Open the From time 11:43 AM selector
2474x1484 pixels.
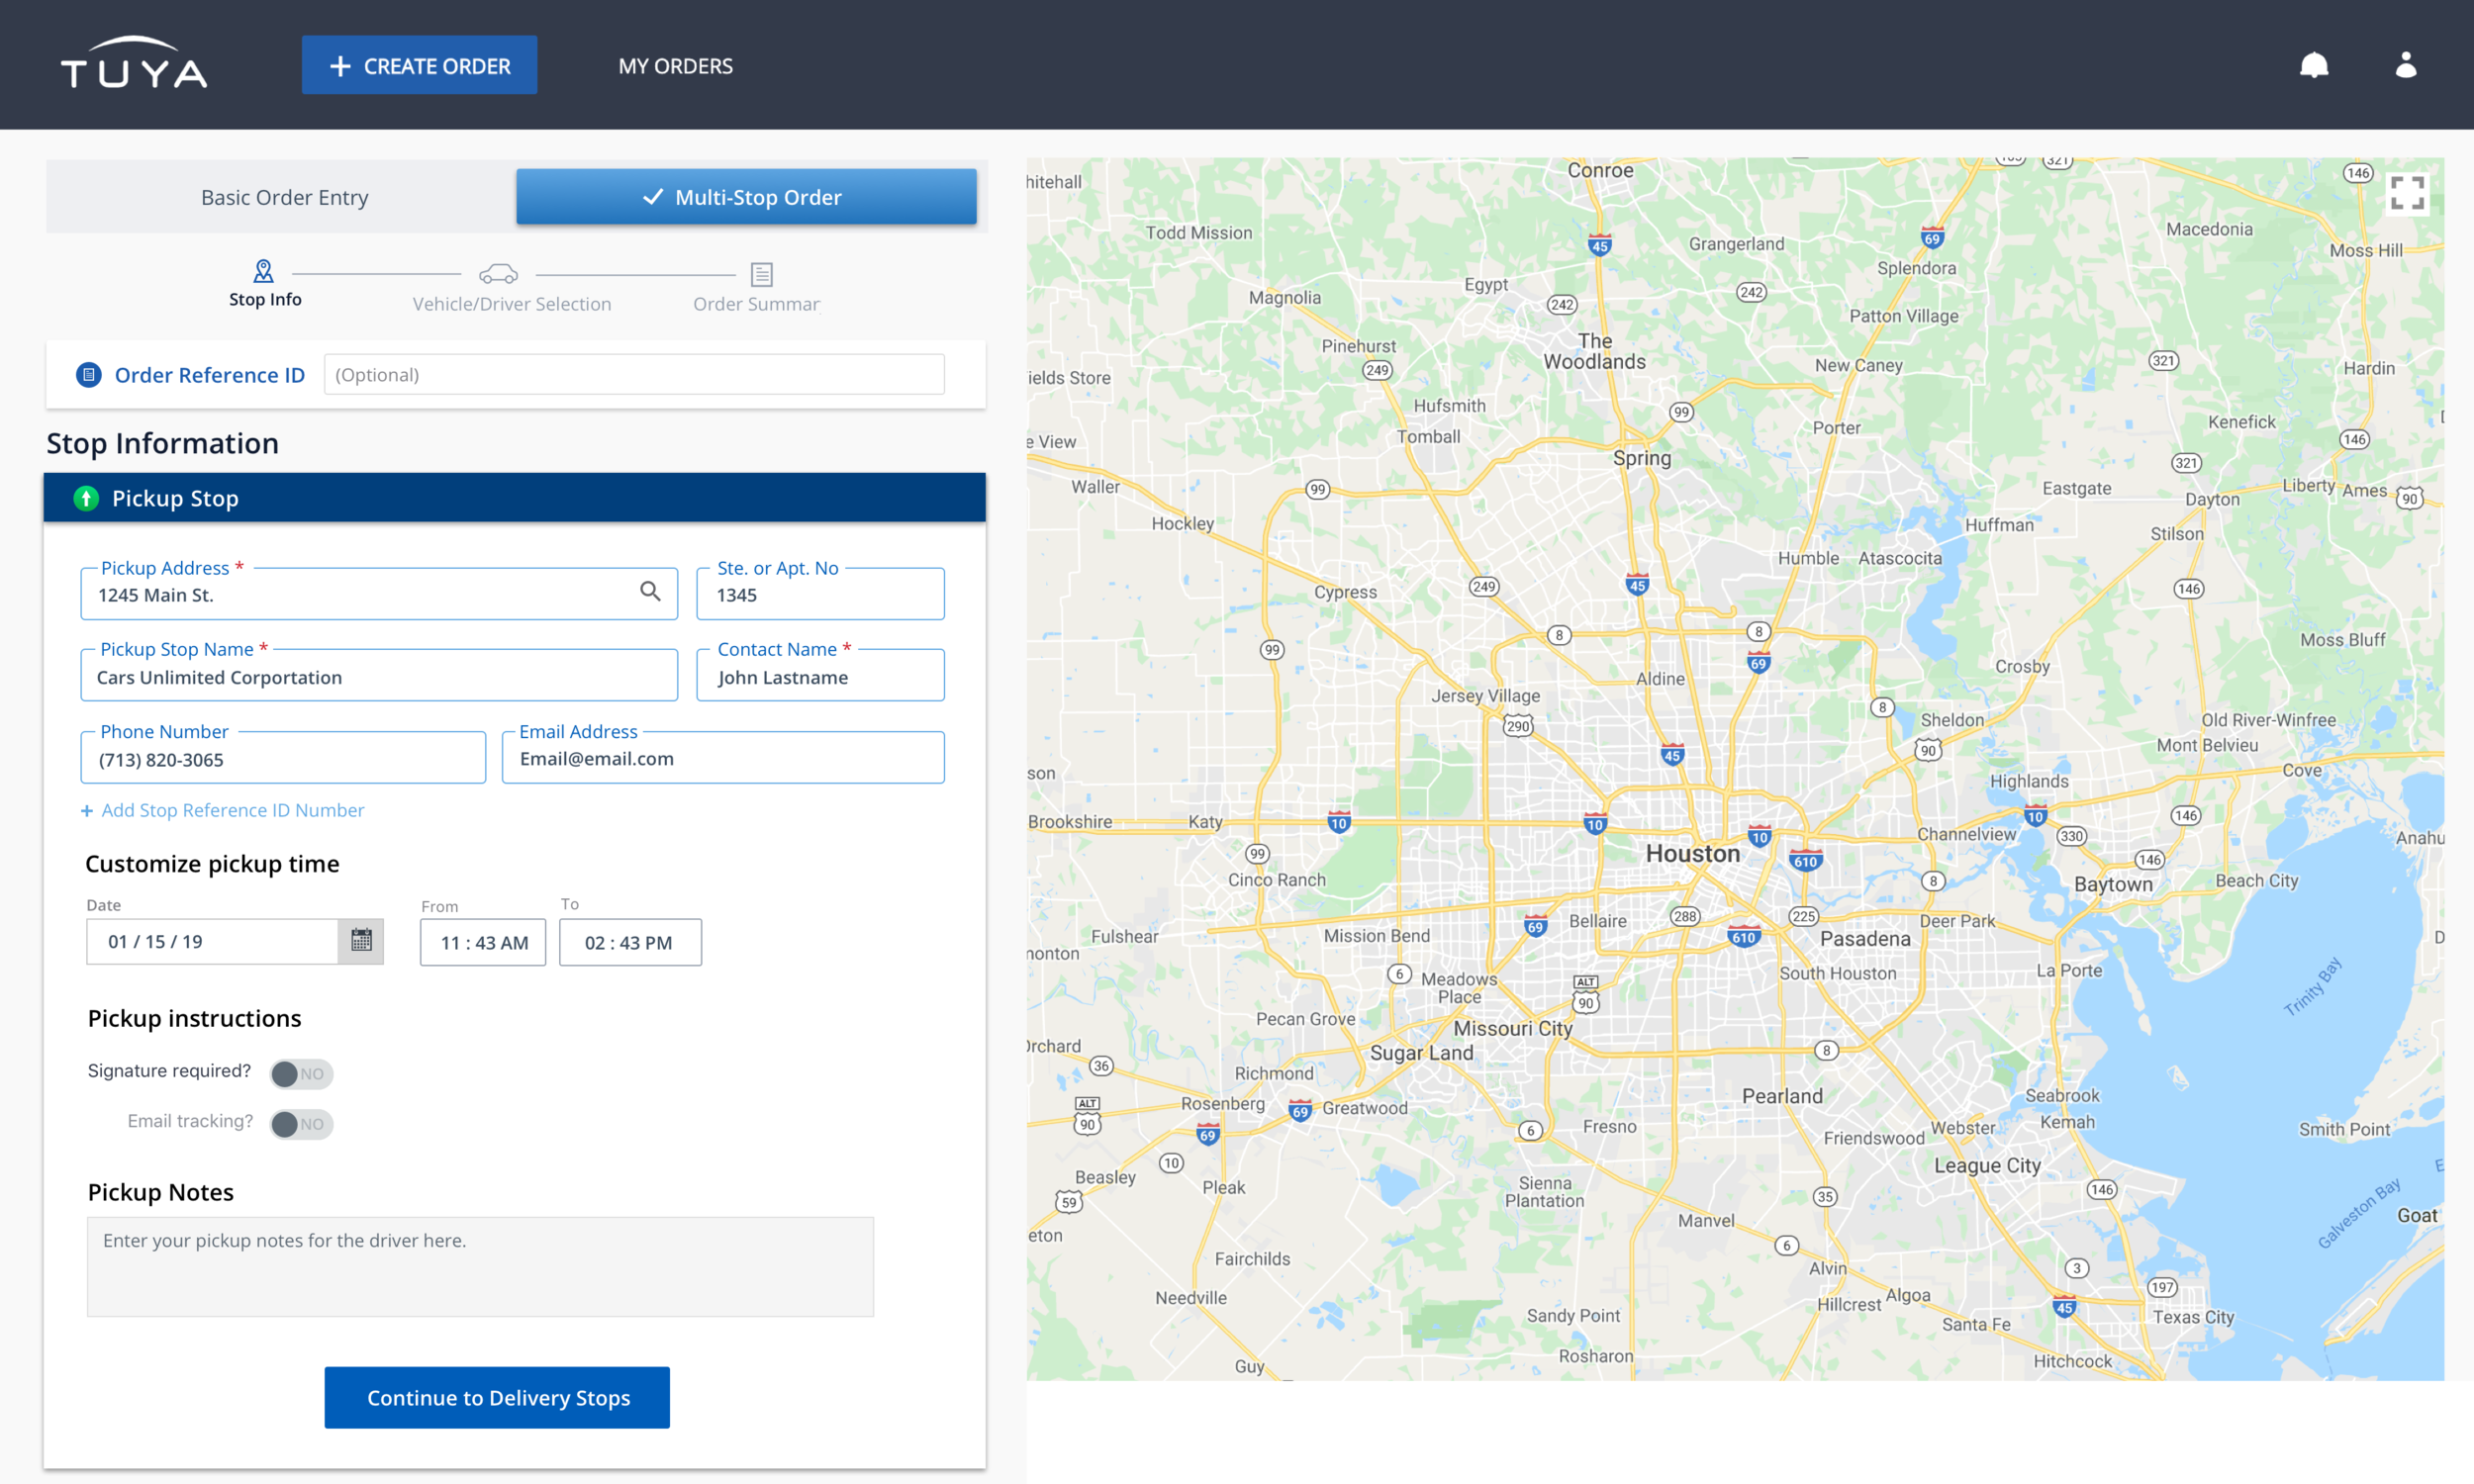[483, 943]
